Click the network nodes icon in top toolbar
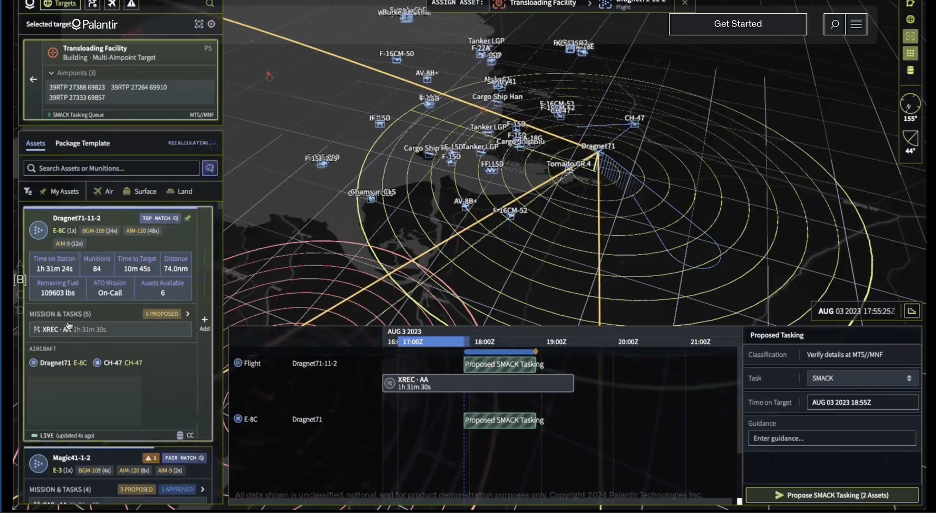This screenshot has width=936, height=514. coord(93,4)
